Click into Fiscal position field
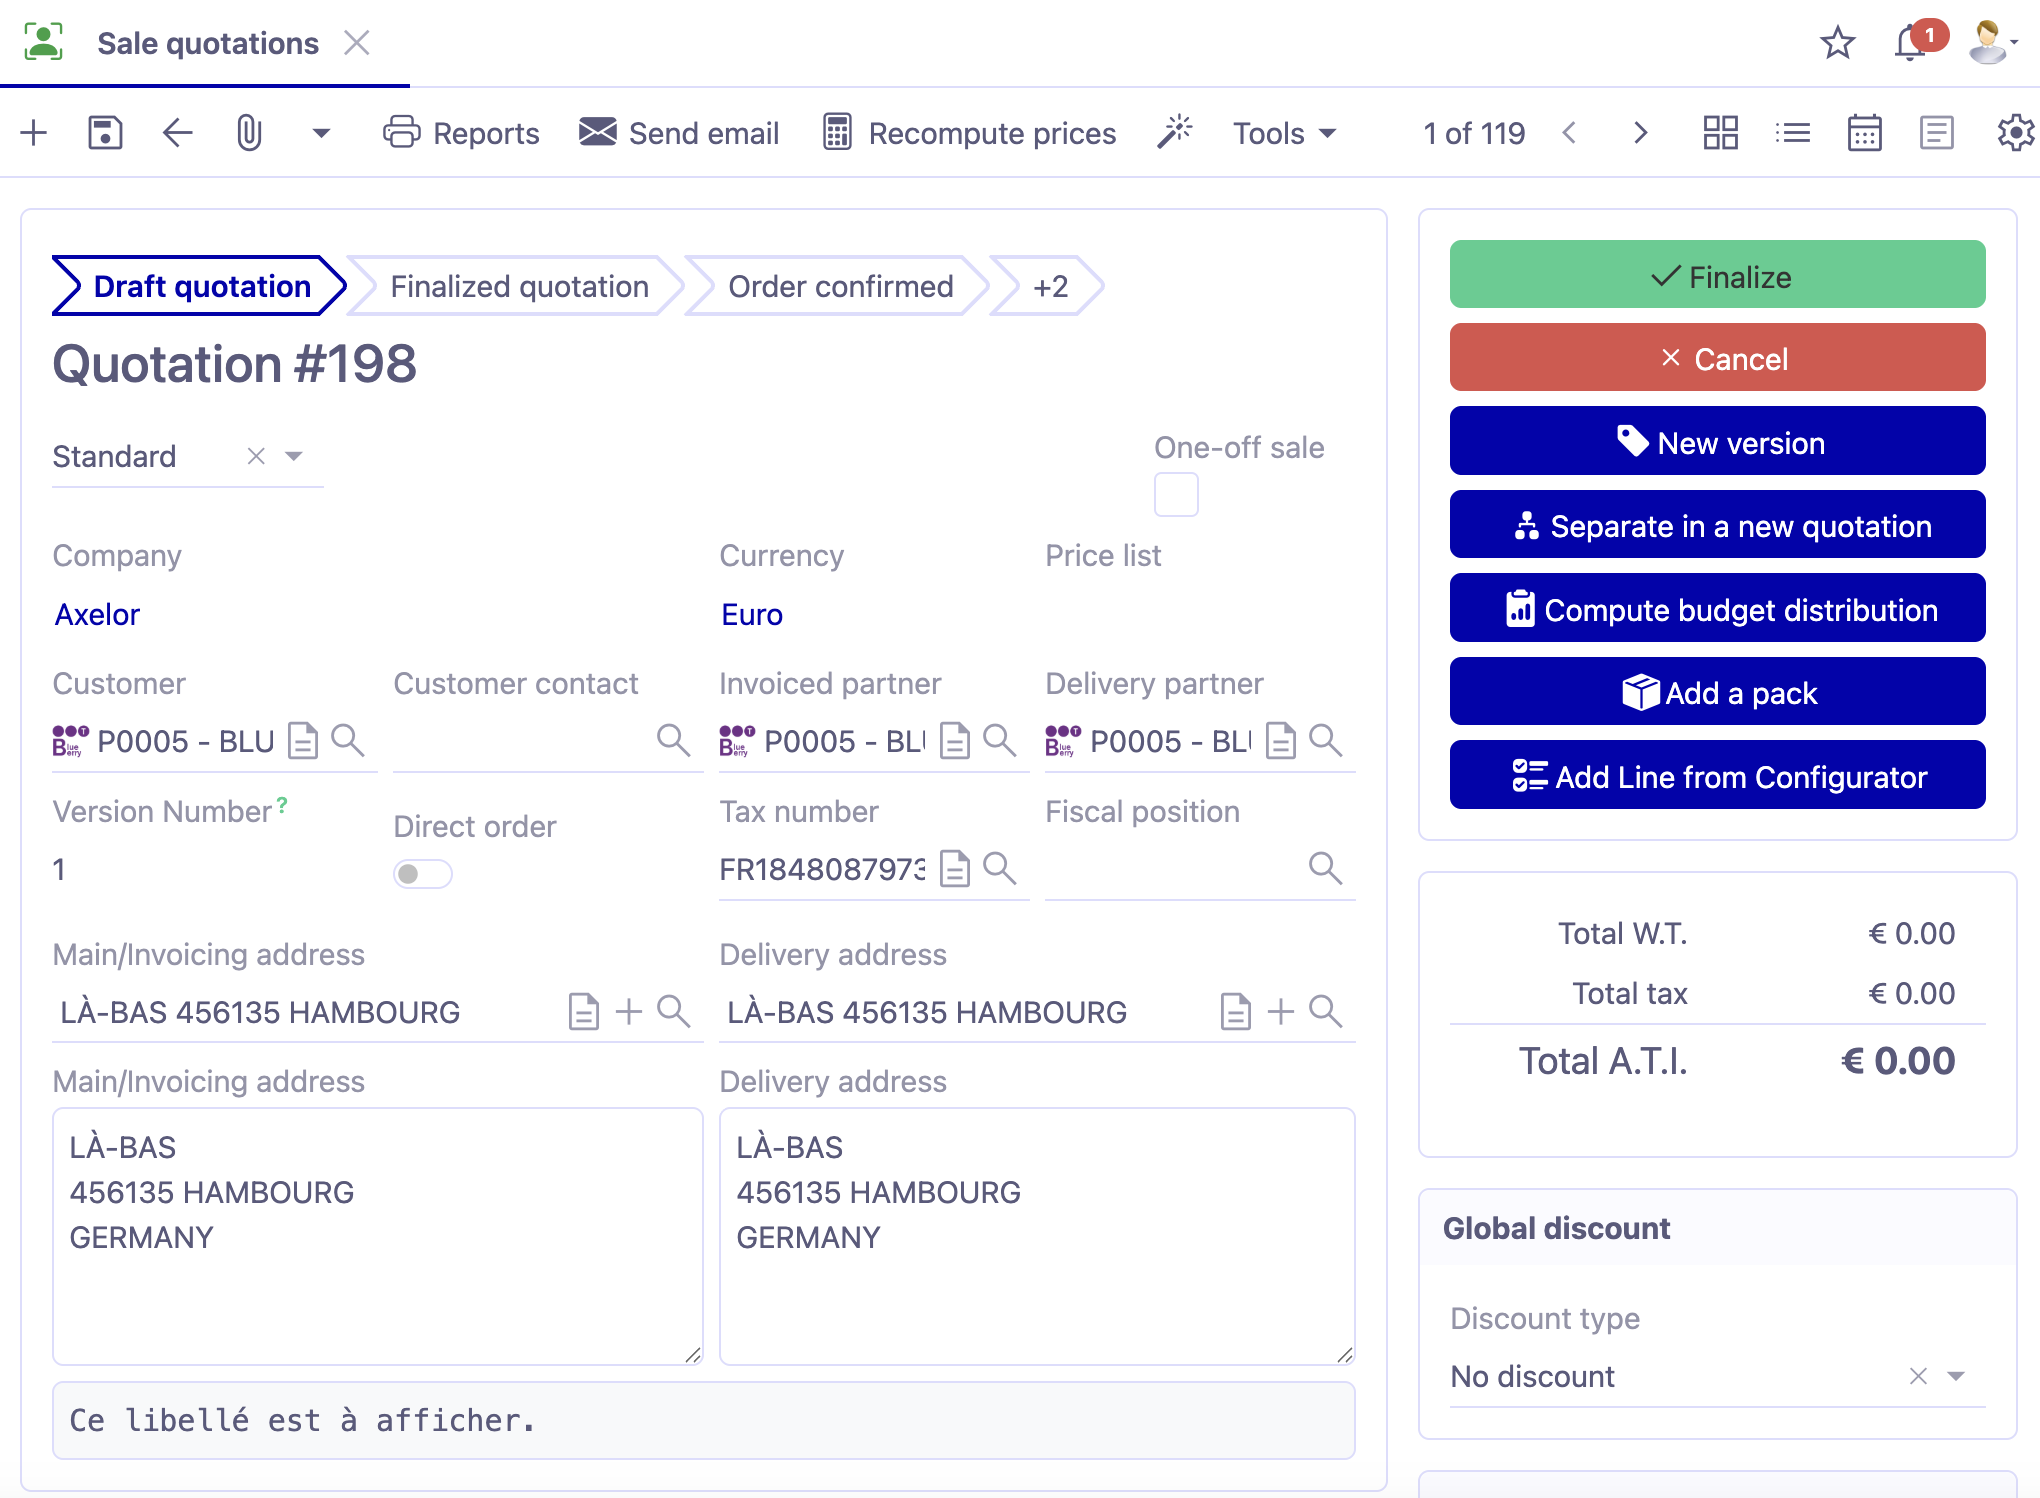Viewport: 2040px width, 1498px height. 1170,868
